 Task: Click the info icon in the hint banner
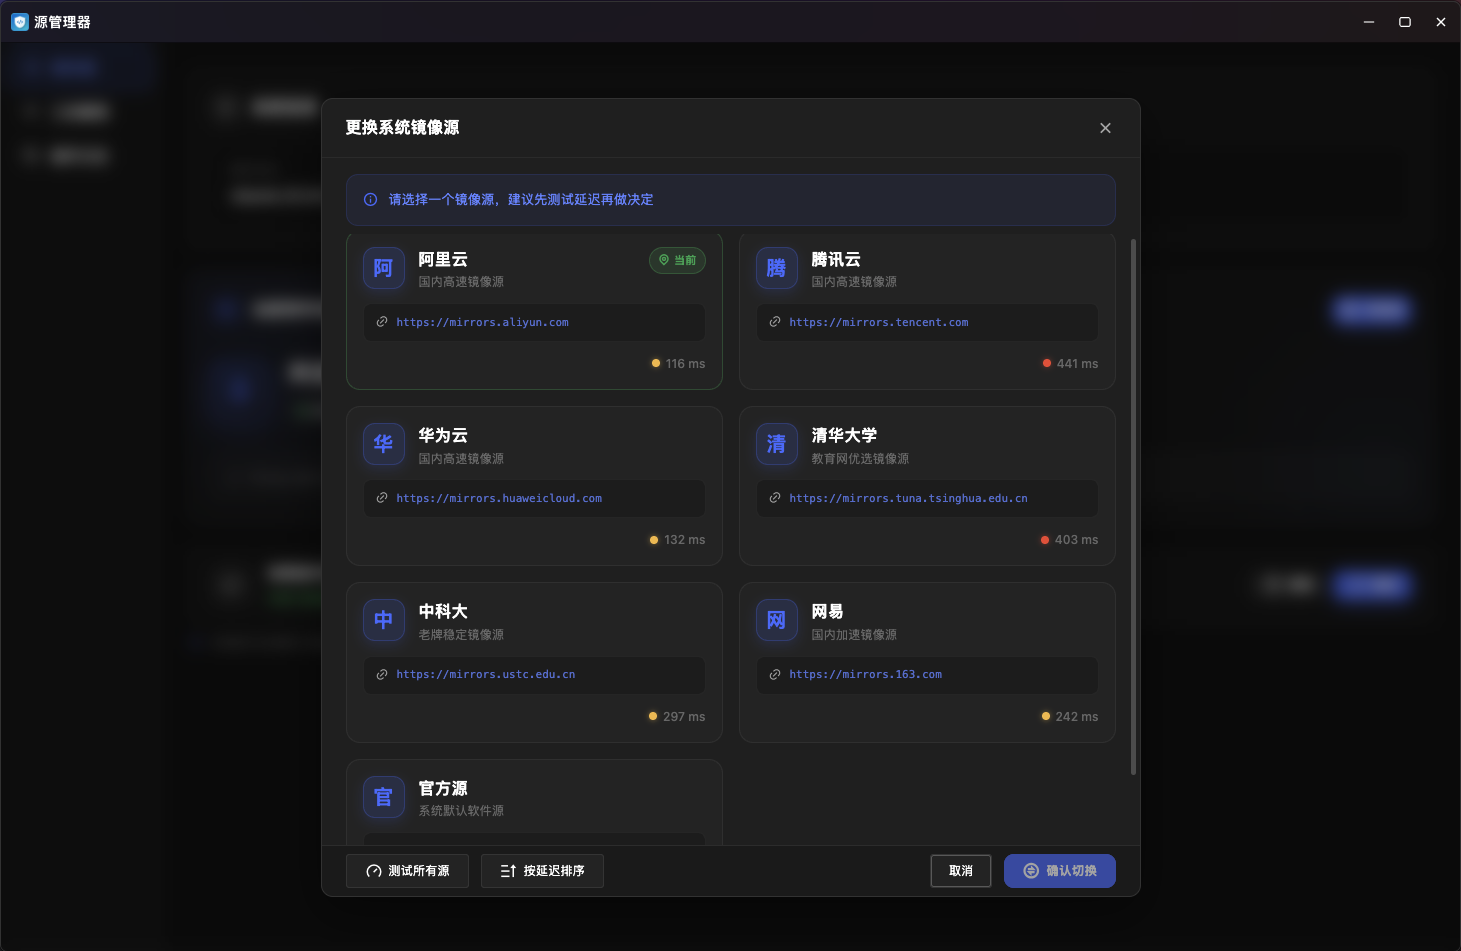[370, 200]
